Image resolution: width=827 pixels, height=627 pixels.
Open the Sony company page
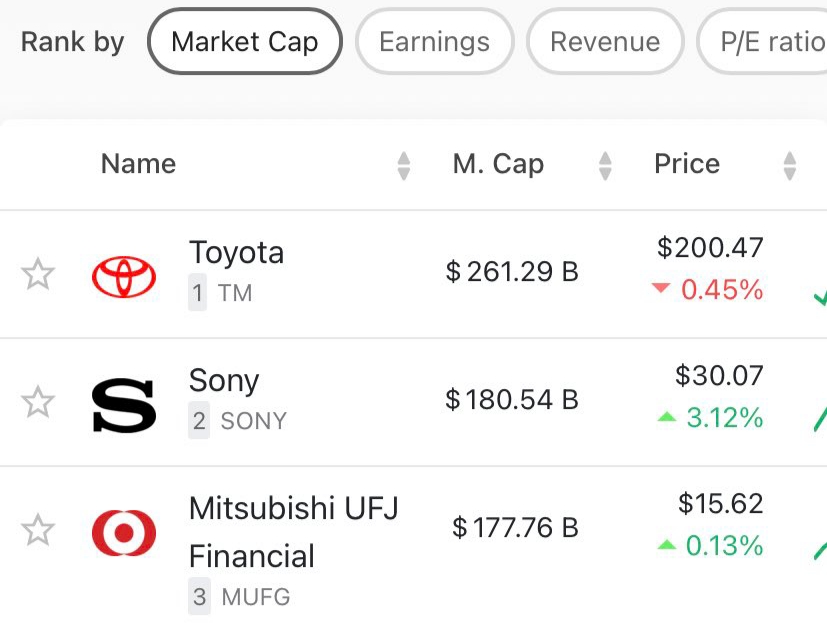tap(224, 381)
